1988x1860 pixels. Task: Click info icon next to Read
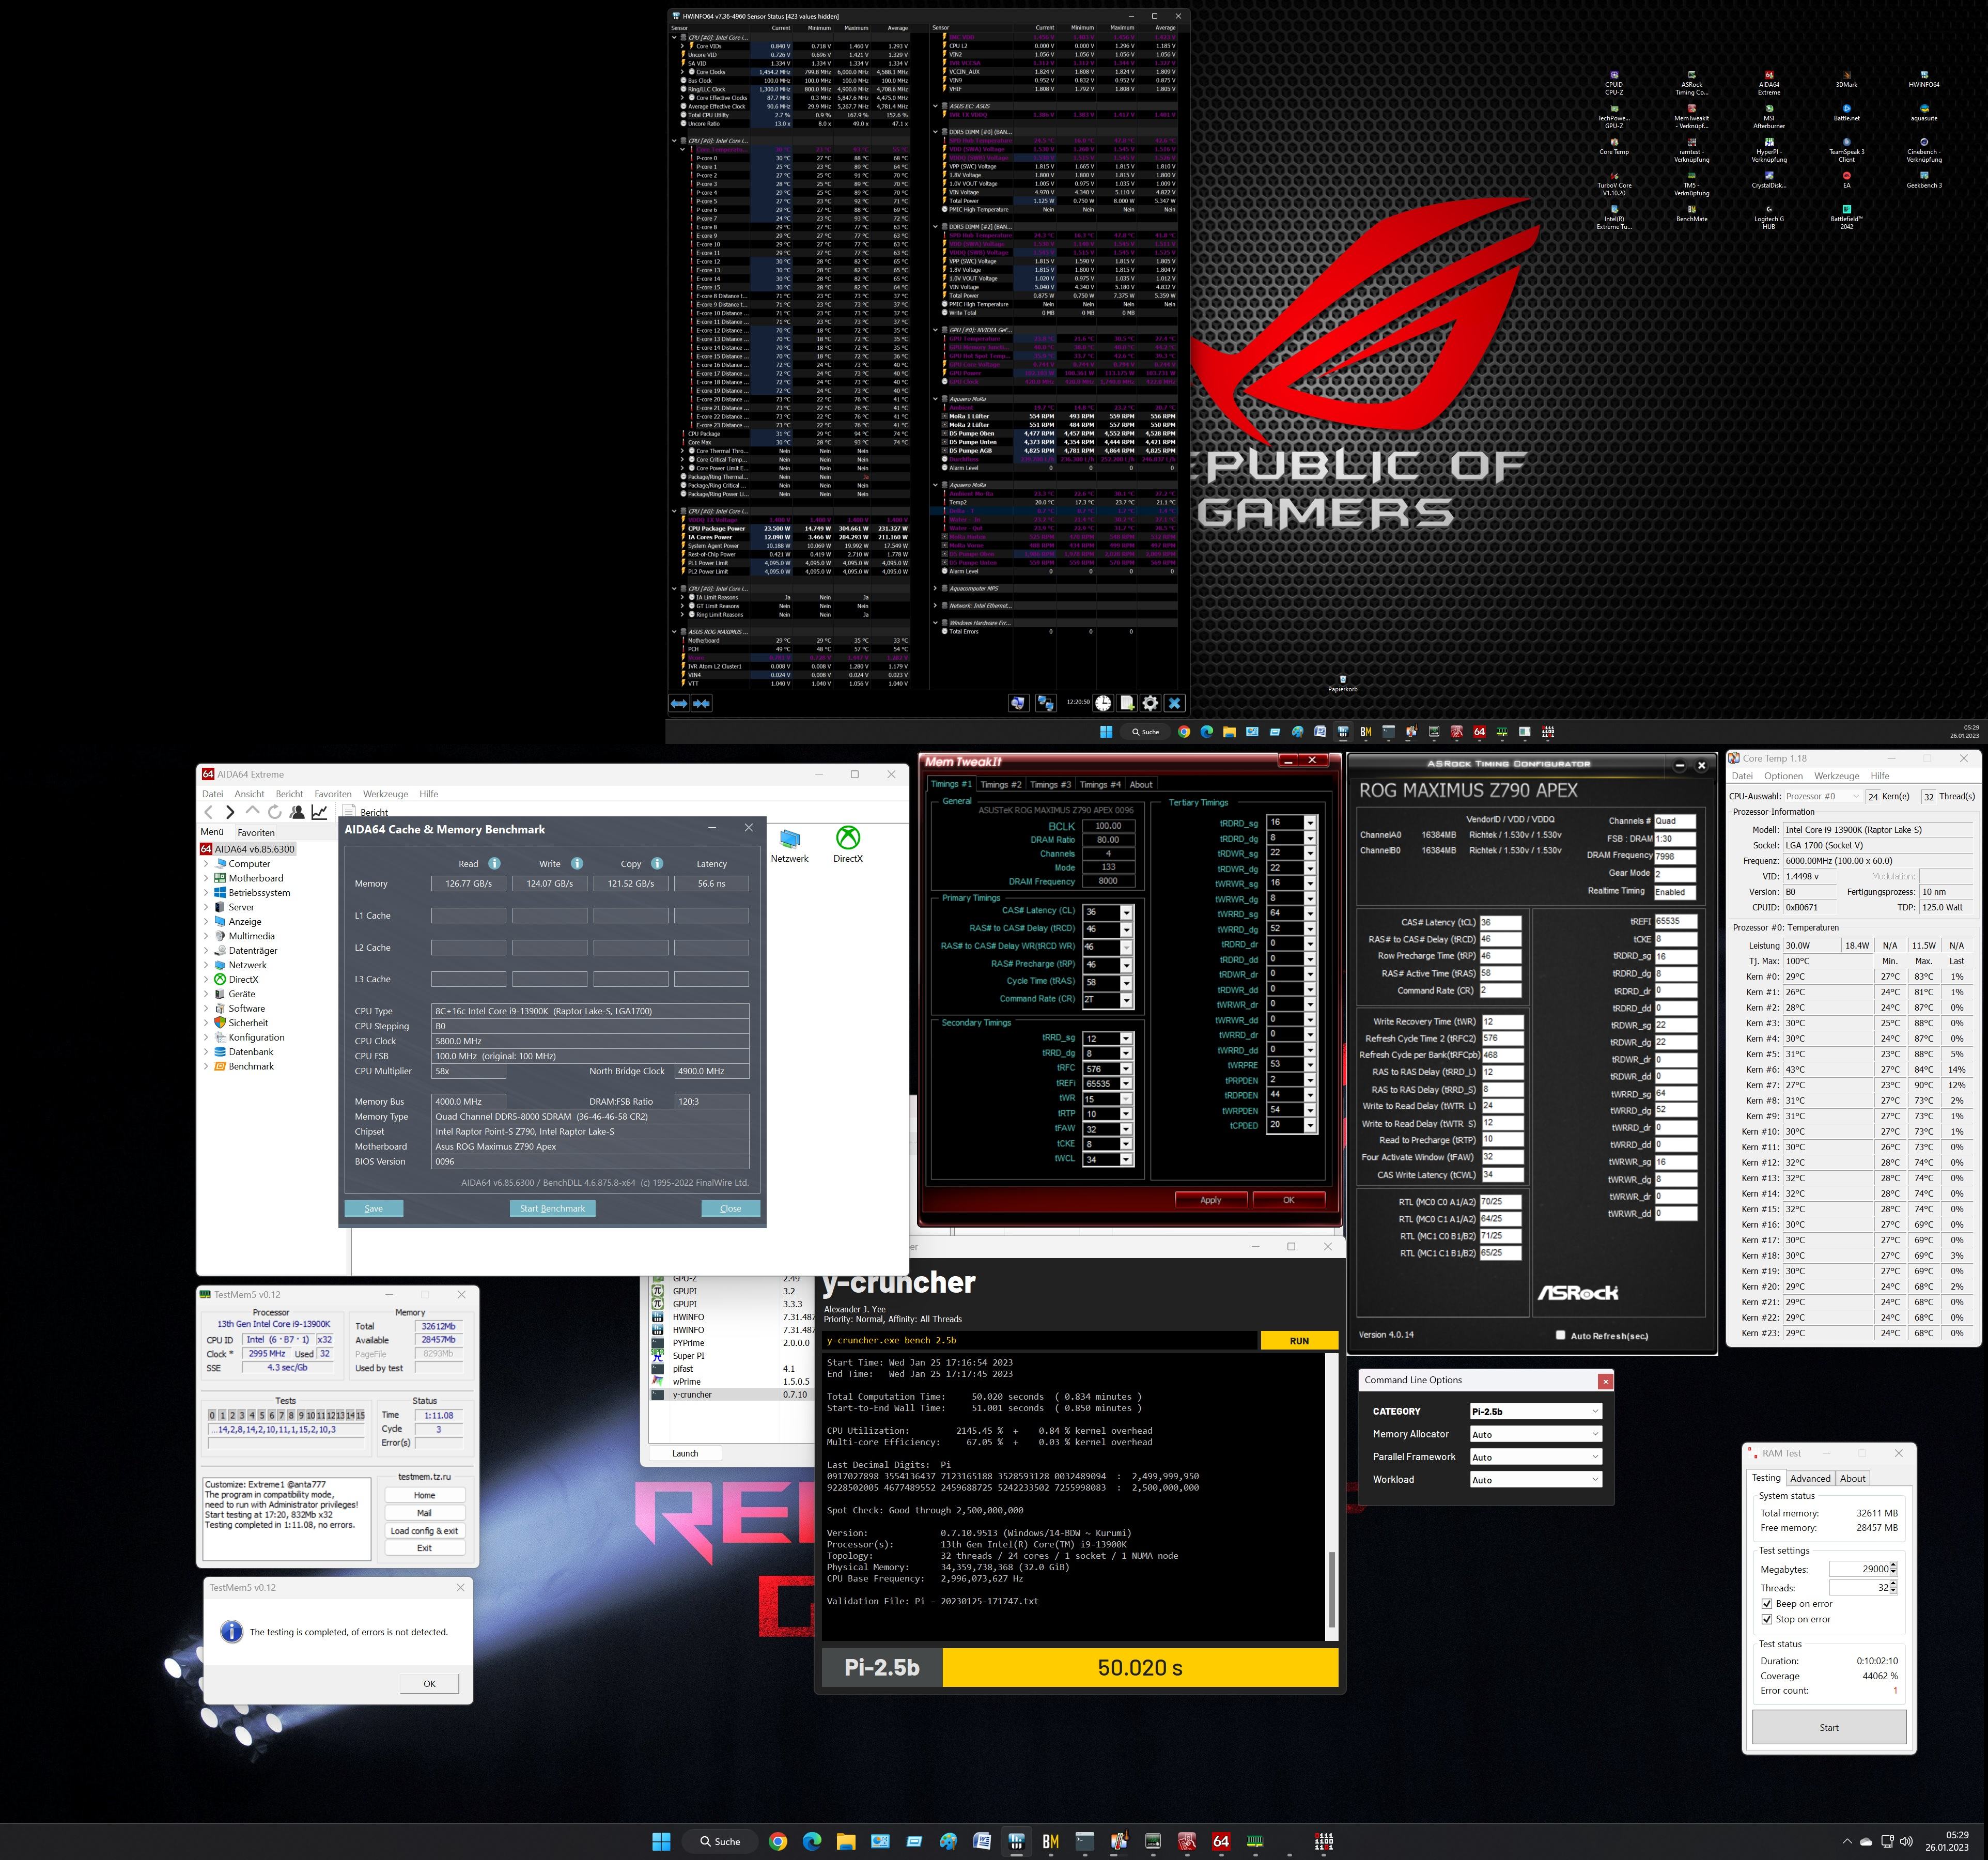494,863
